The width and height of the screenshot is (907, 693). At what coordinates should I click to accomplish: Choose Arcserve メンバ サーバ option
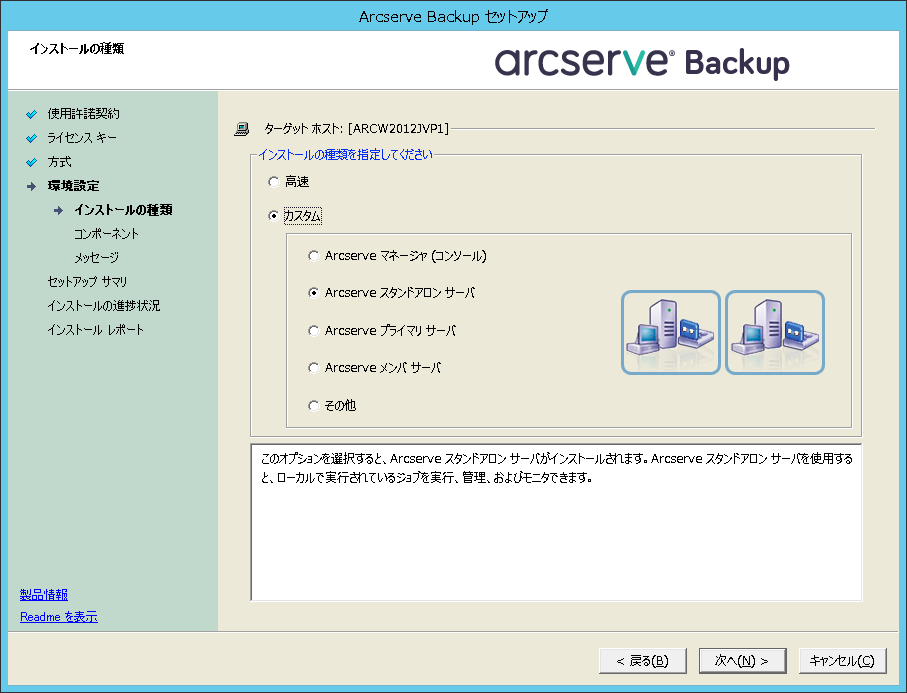click(x=314, y=368)
